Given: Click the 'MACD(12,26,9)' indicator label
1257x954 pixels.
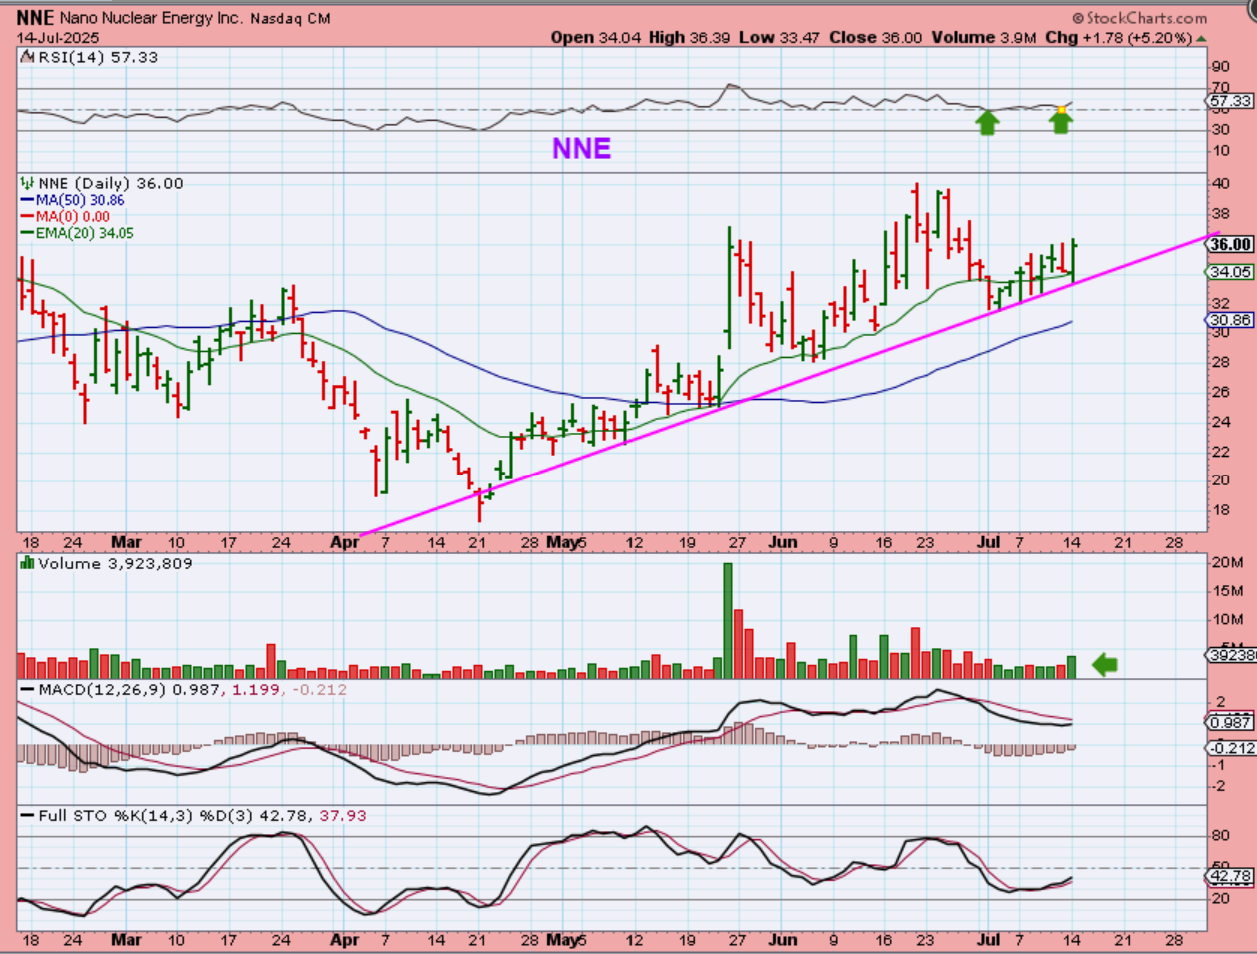Looking at the screenshot, I should (102, 689).
